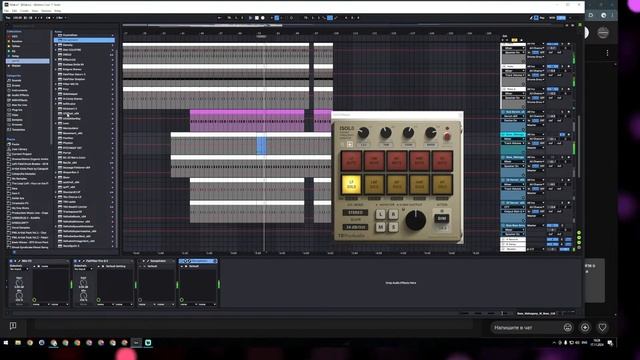The image size is (640, 360).
Task: Toggle the topmost green section button in the mixer
Action: click(579, 233)
